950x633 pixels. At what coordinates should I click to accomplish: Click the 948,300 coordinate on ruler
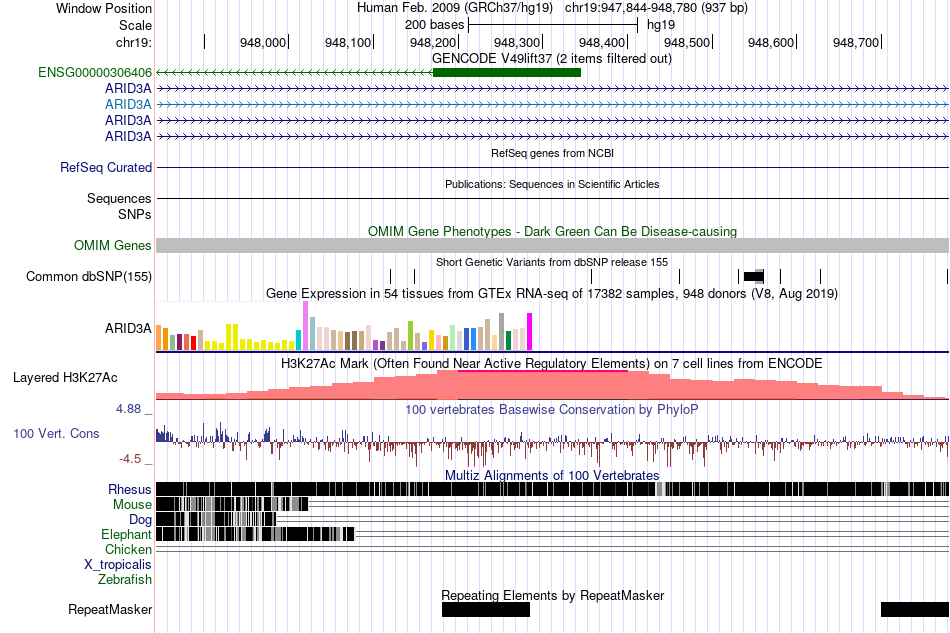(517, 42)
